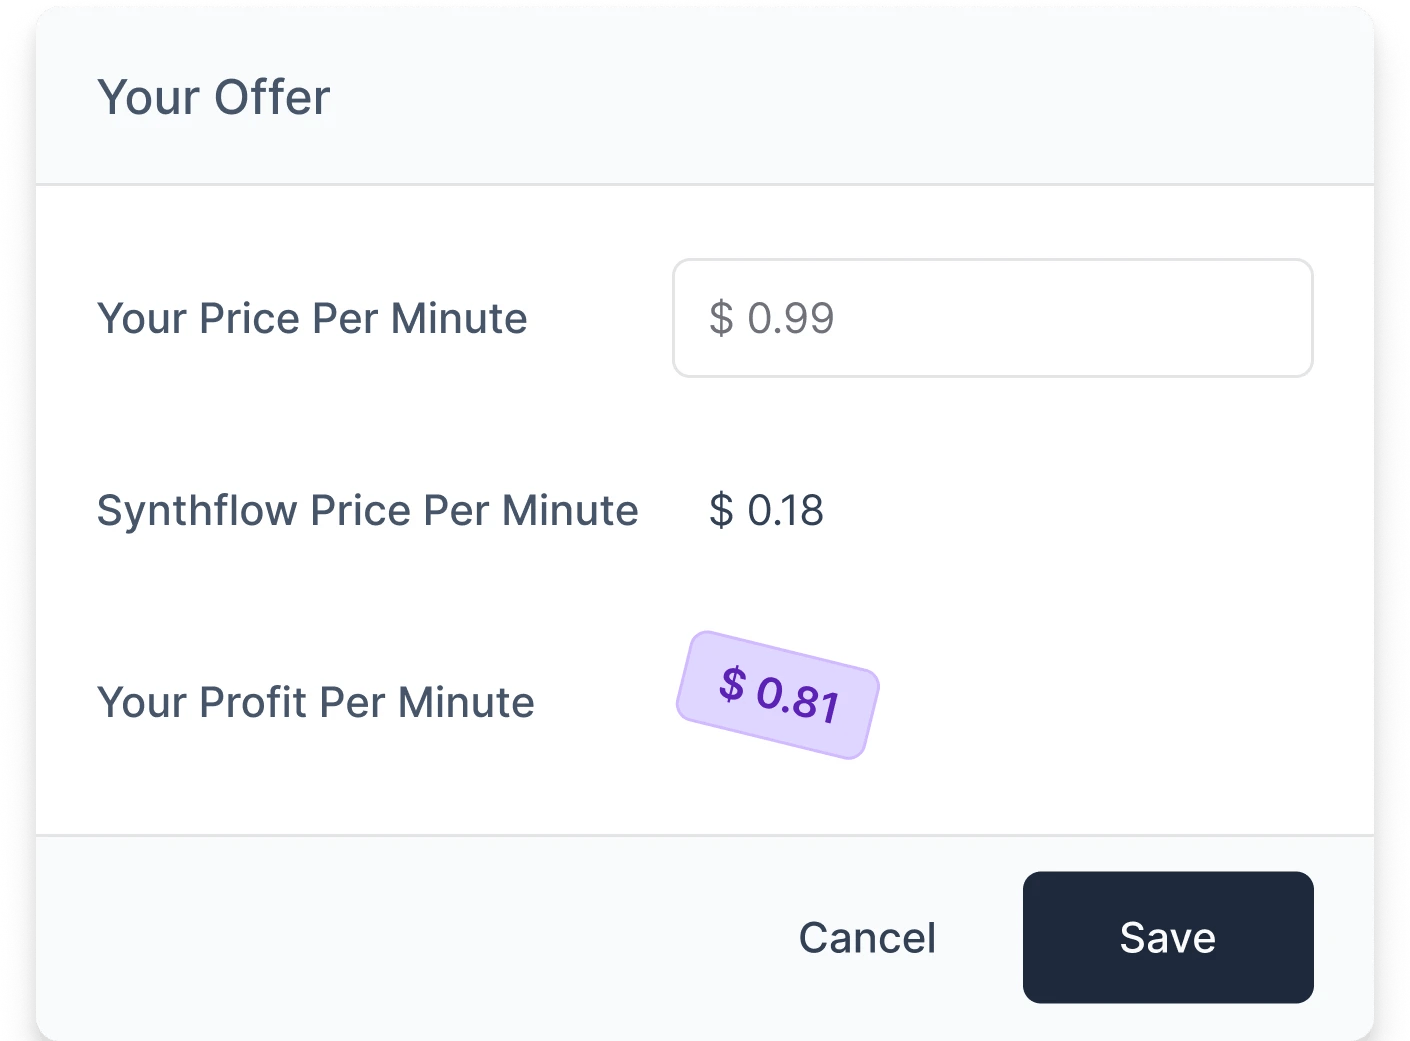1410x1041 pixels.
Task: Select the Your Offer dialog title
Action: click(x=212, y=96)
